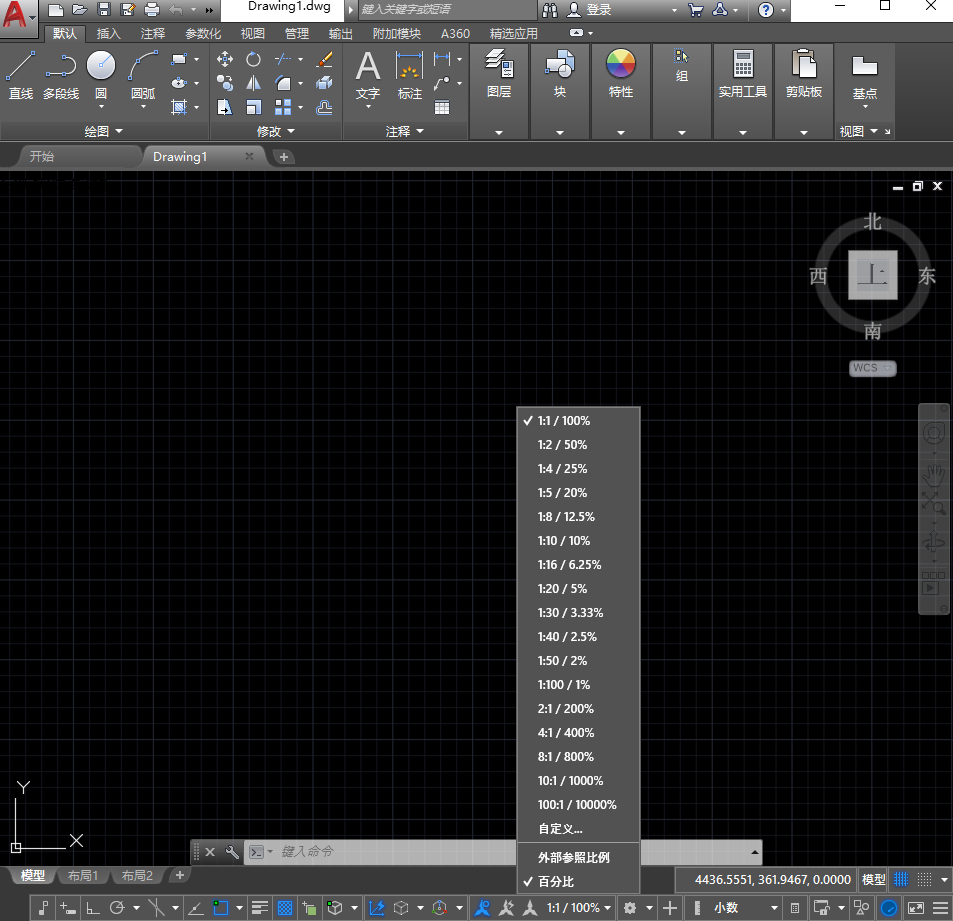953x921 pixels.
Task: Click the Table icon in Annotation panel
Action: (442, 108)
